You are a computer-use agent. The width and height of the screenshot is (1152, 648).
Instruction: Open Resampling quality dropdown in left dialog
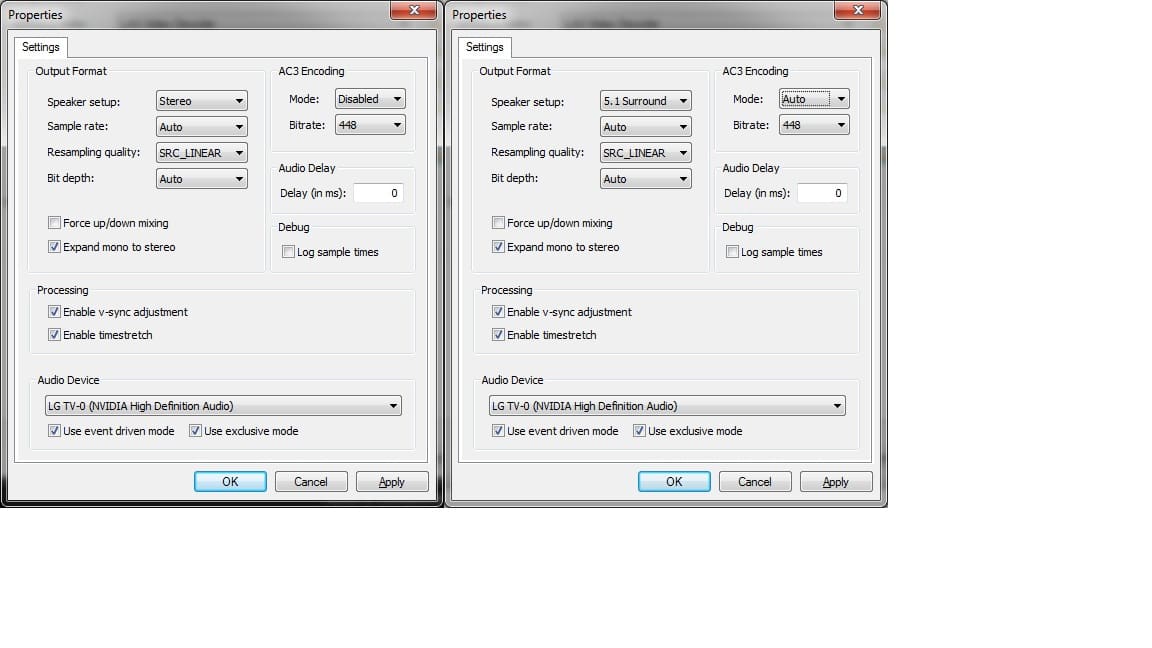[x=202, y=153]
